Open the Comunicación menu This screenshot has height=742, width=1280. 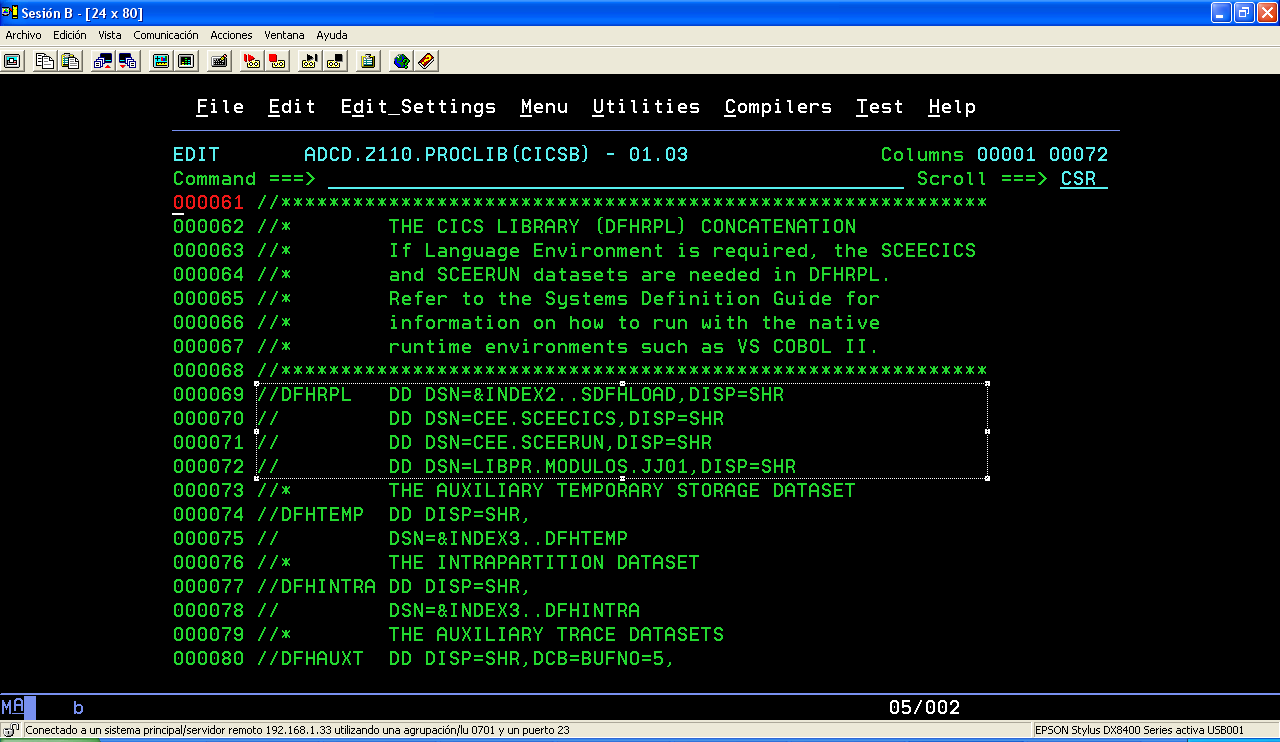tap(165, 34)
